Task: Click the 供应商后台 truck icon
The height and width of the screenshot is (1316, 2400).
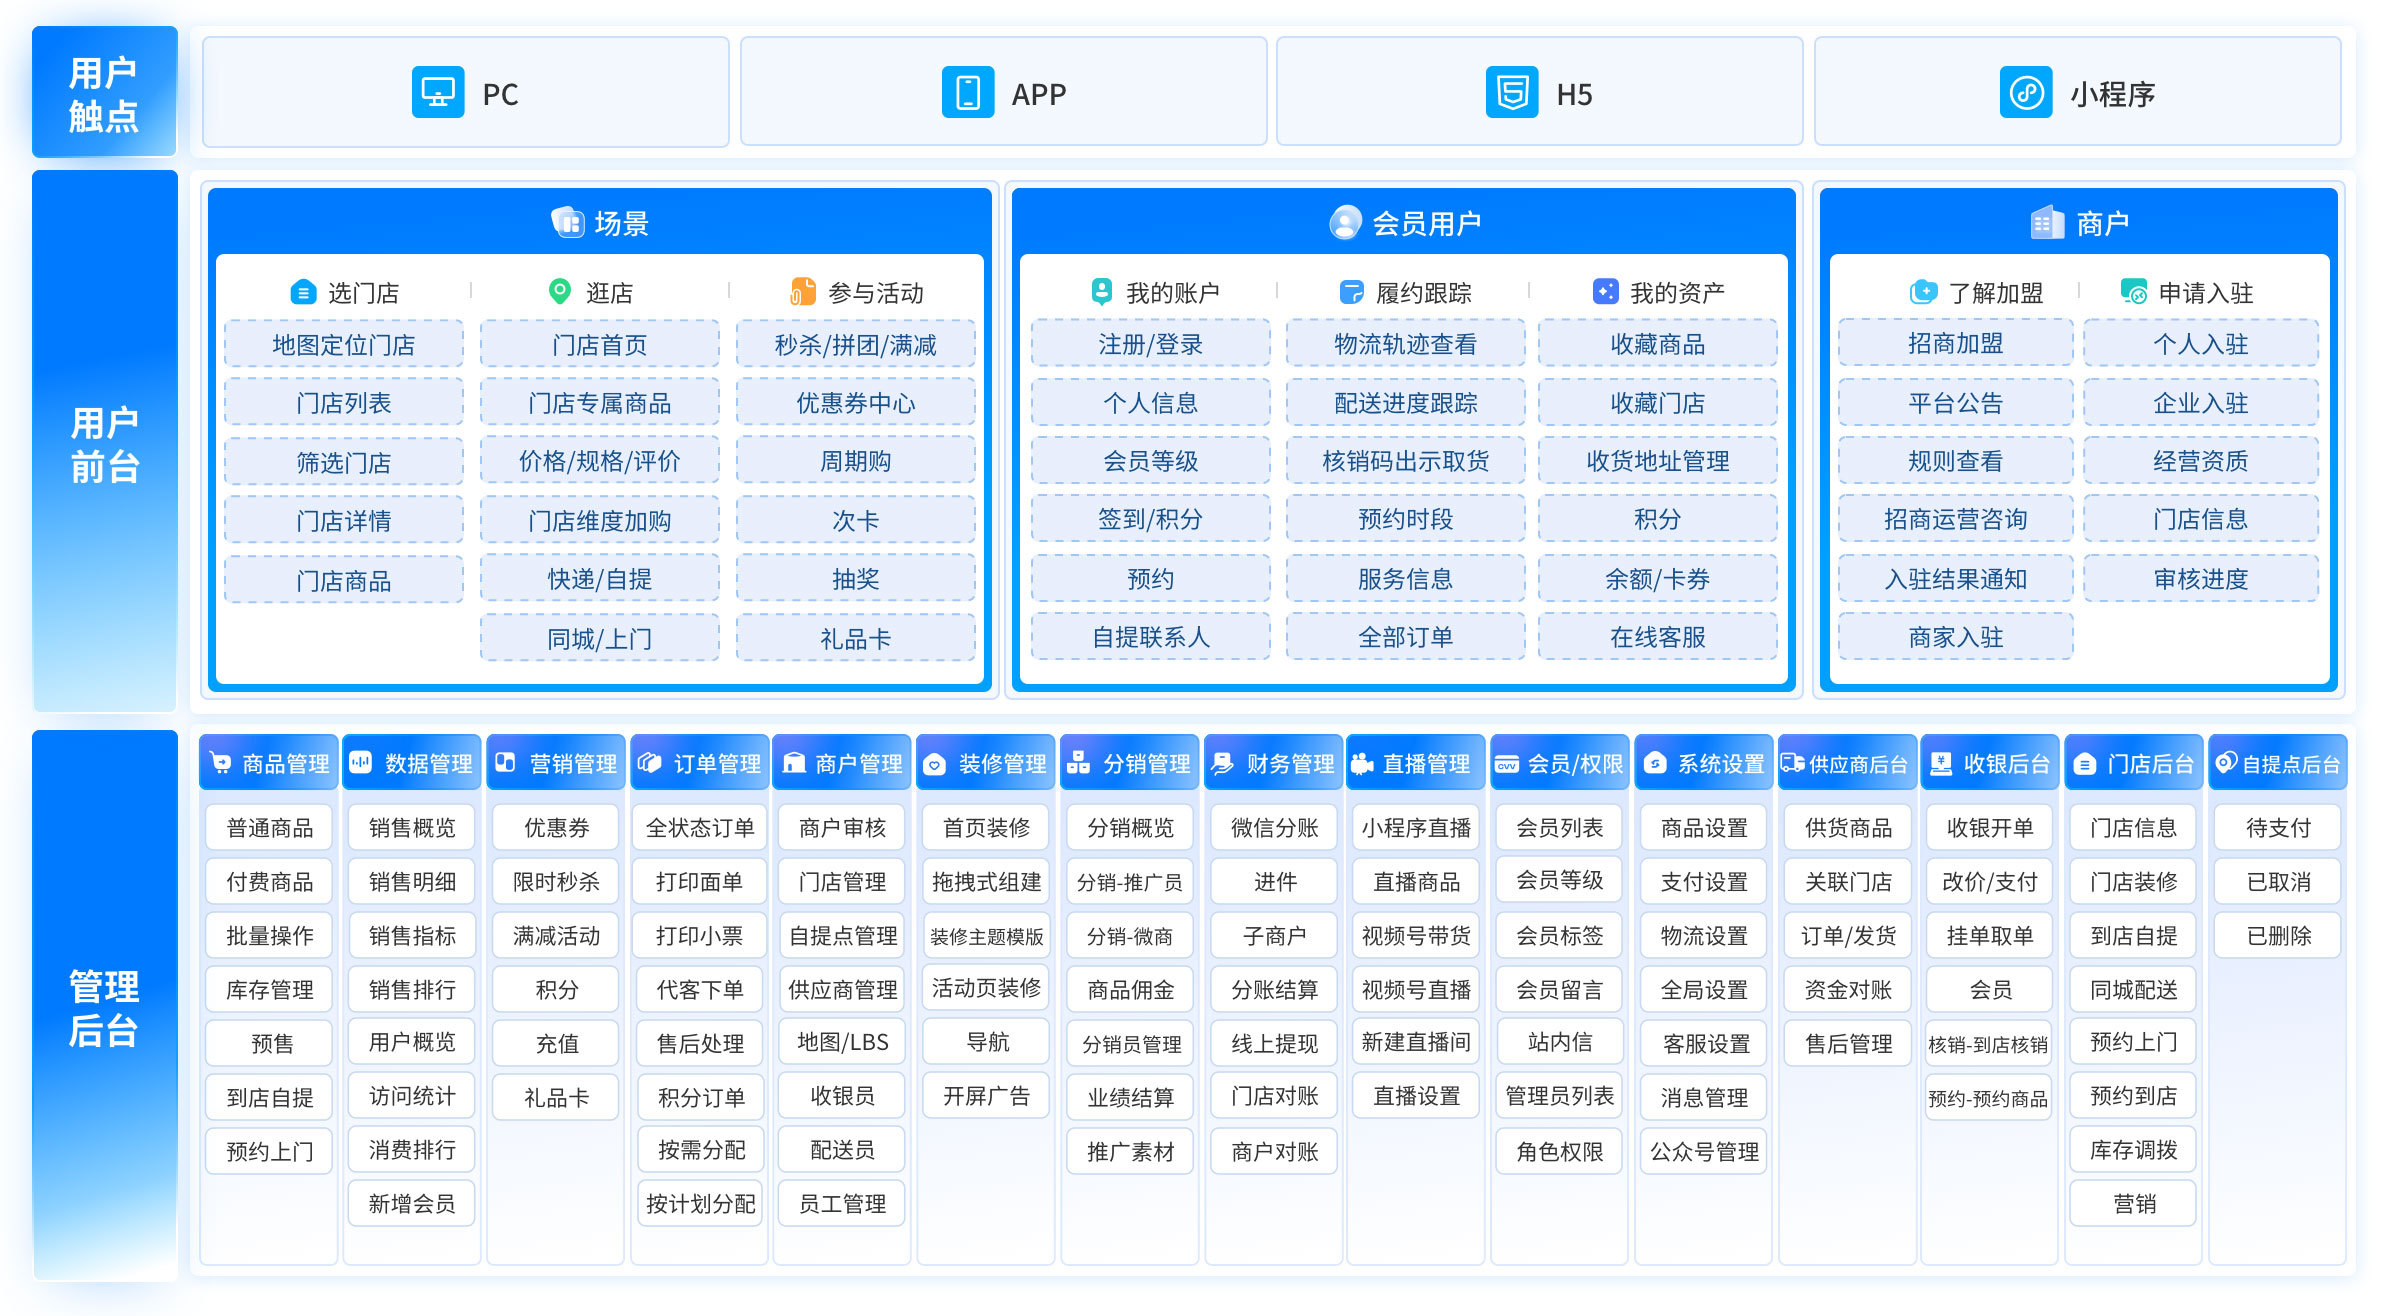Action: [x=1793, y=763]
